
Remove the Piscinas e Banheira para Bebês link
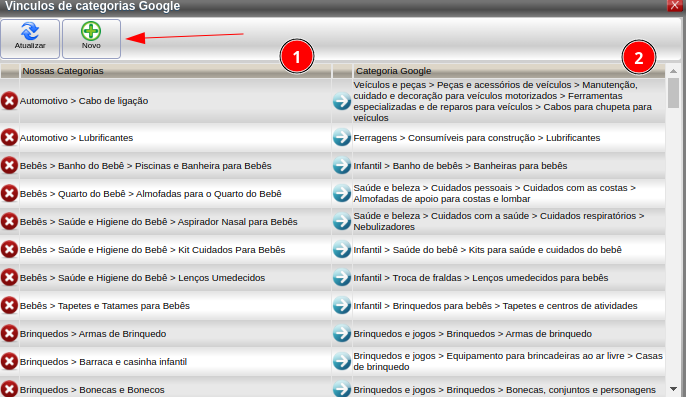pos(9,165)
